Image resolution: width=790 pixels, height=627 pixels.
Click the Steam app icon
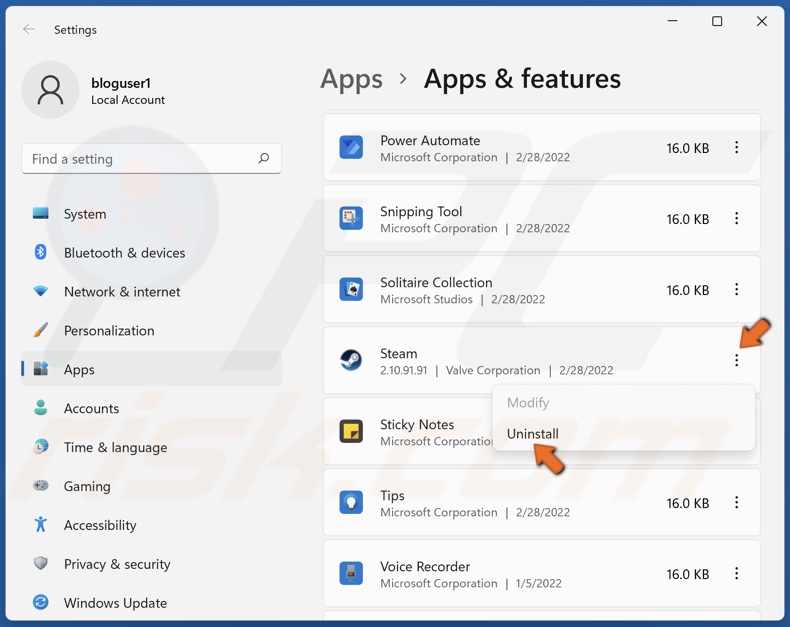pyautogui.click(x=351, y=360)
